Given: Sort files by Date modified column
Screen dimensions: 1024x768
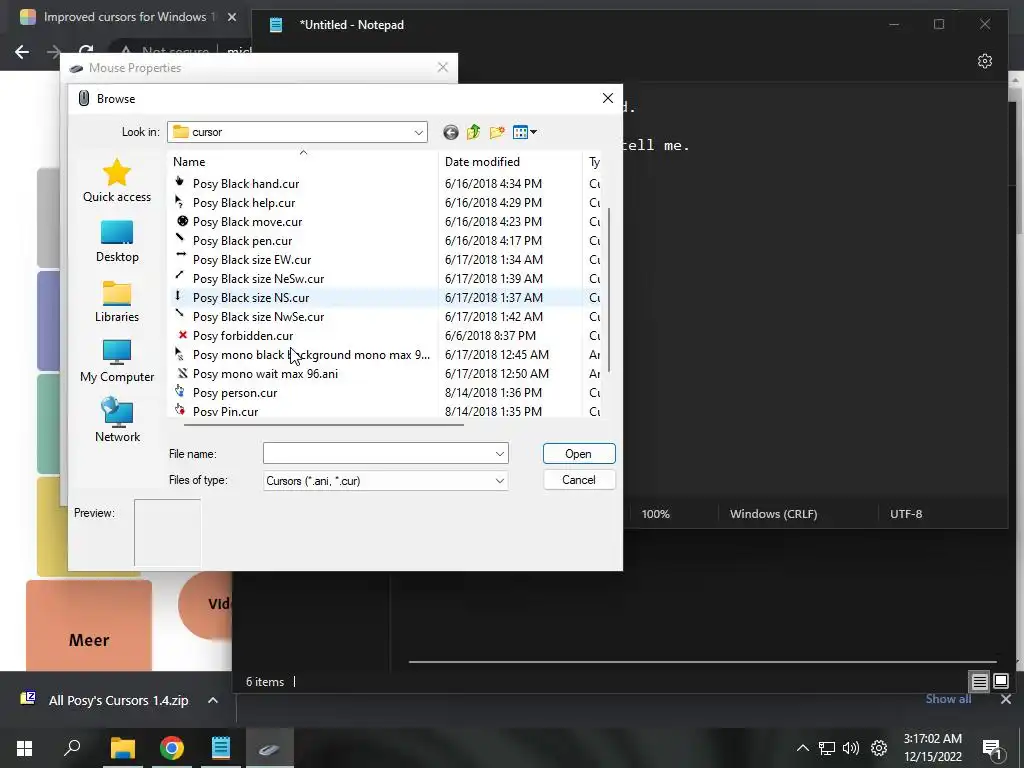Looking at the screenshot, I should [x=510, y=162].
